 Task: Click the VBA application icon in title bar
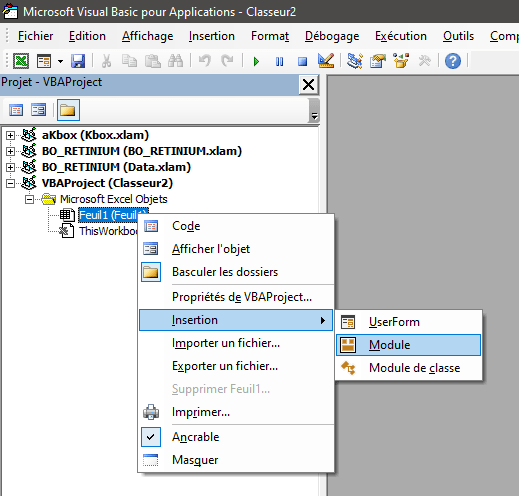click(x=10, y=11)
